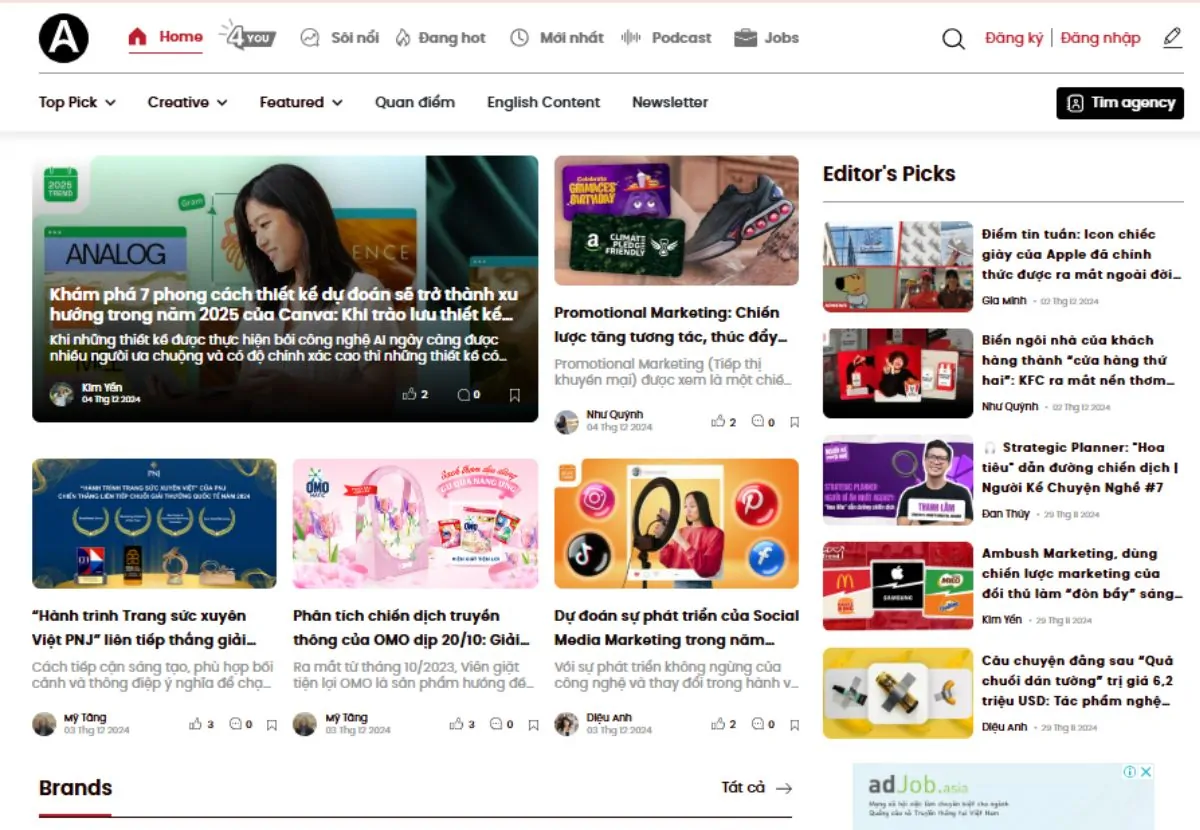Image resolution: width=1200 pixels, height=830 pixels.
Task: Open comments on the OMO article
Action: click(x=496, y=724)
